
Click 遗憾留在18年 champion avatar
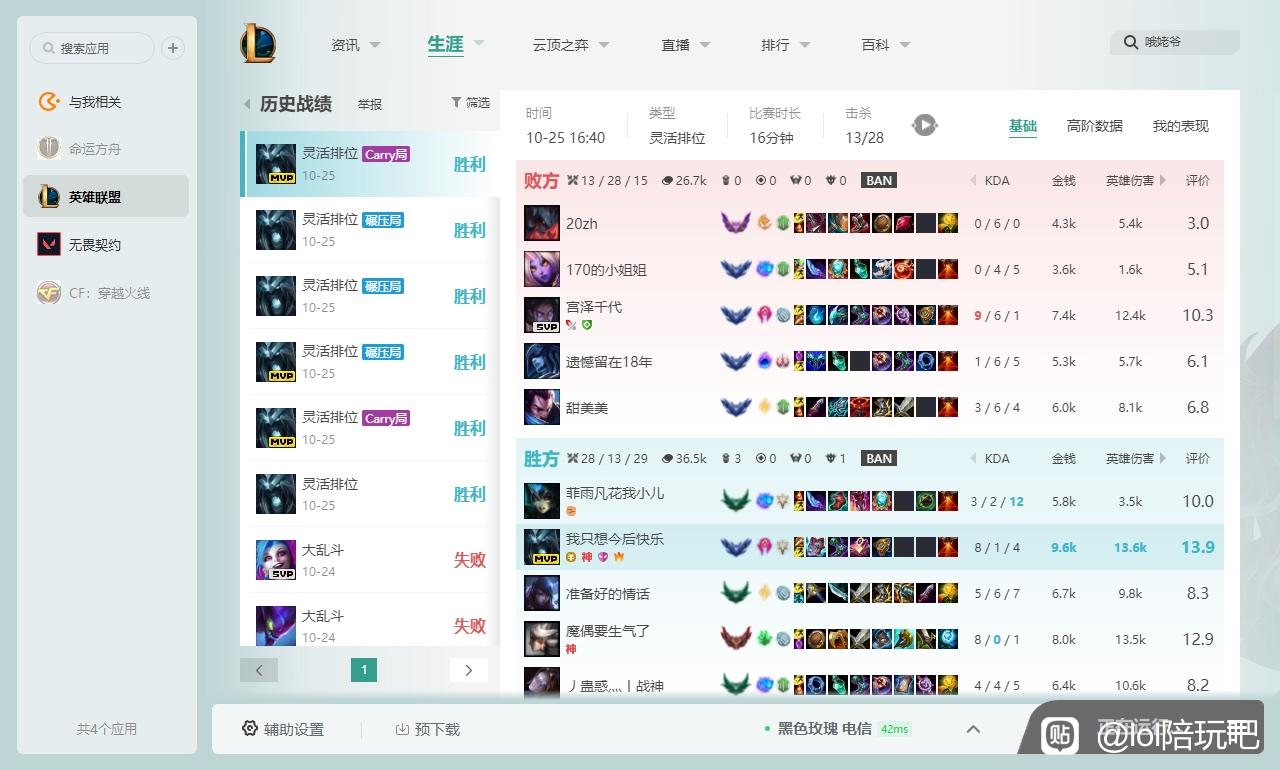pos(542,361)
